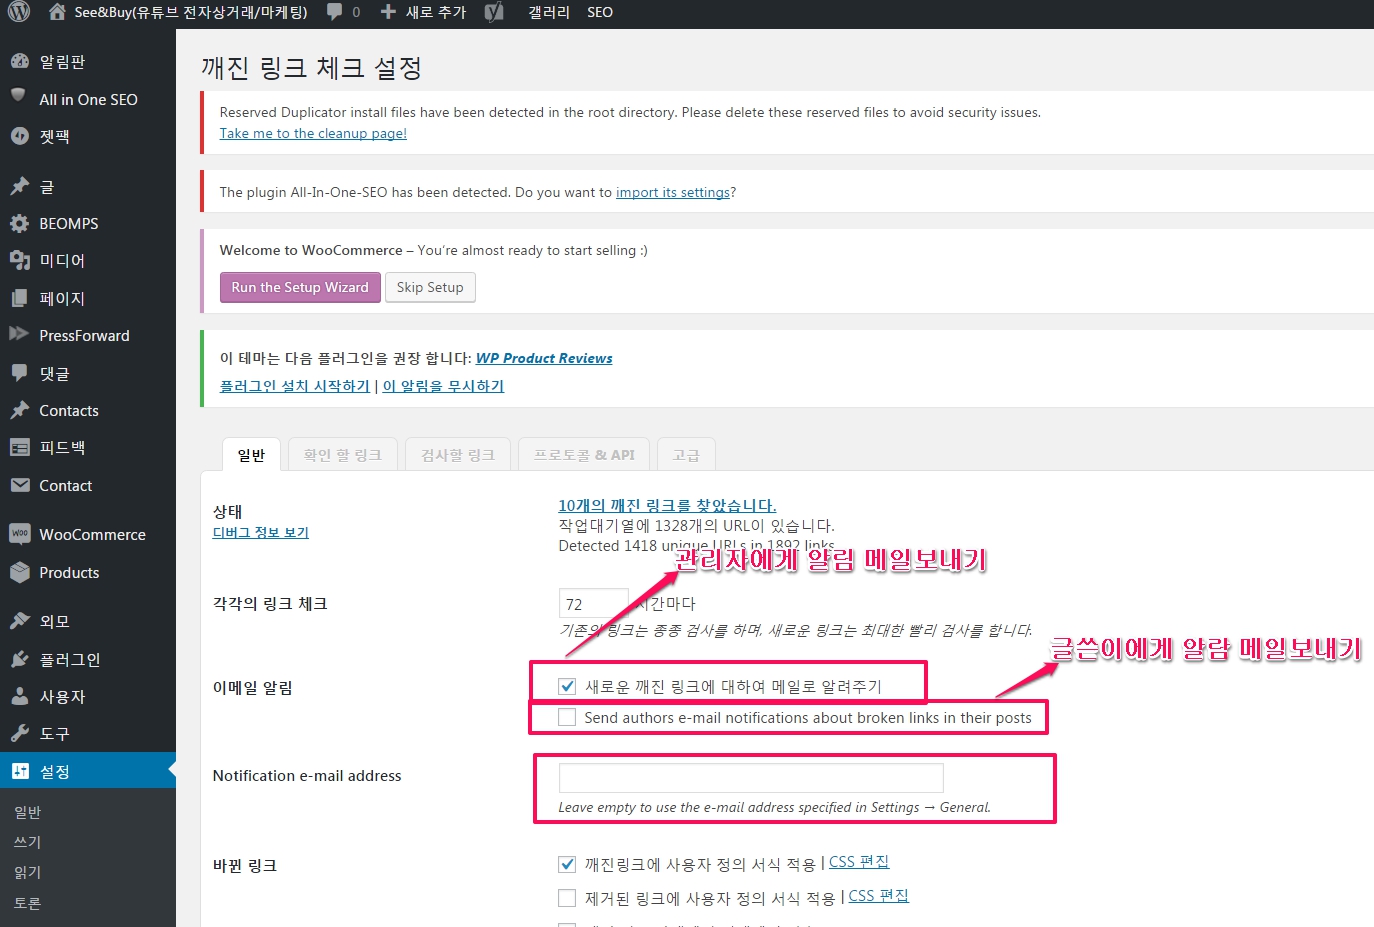Click the 플러그인 plug icon in sidebar

point(20,659)
